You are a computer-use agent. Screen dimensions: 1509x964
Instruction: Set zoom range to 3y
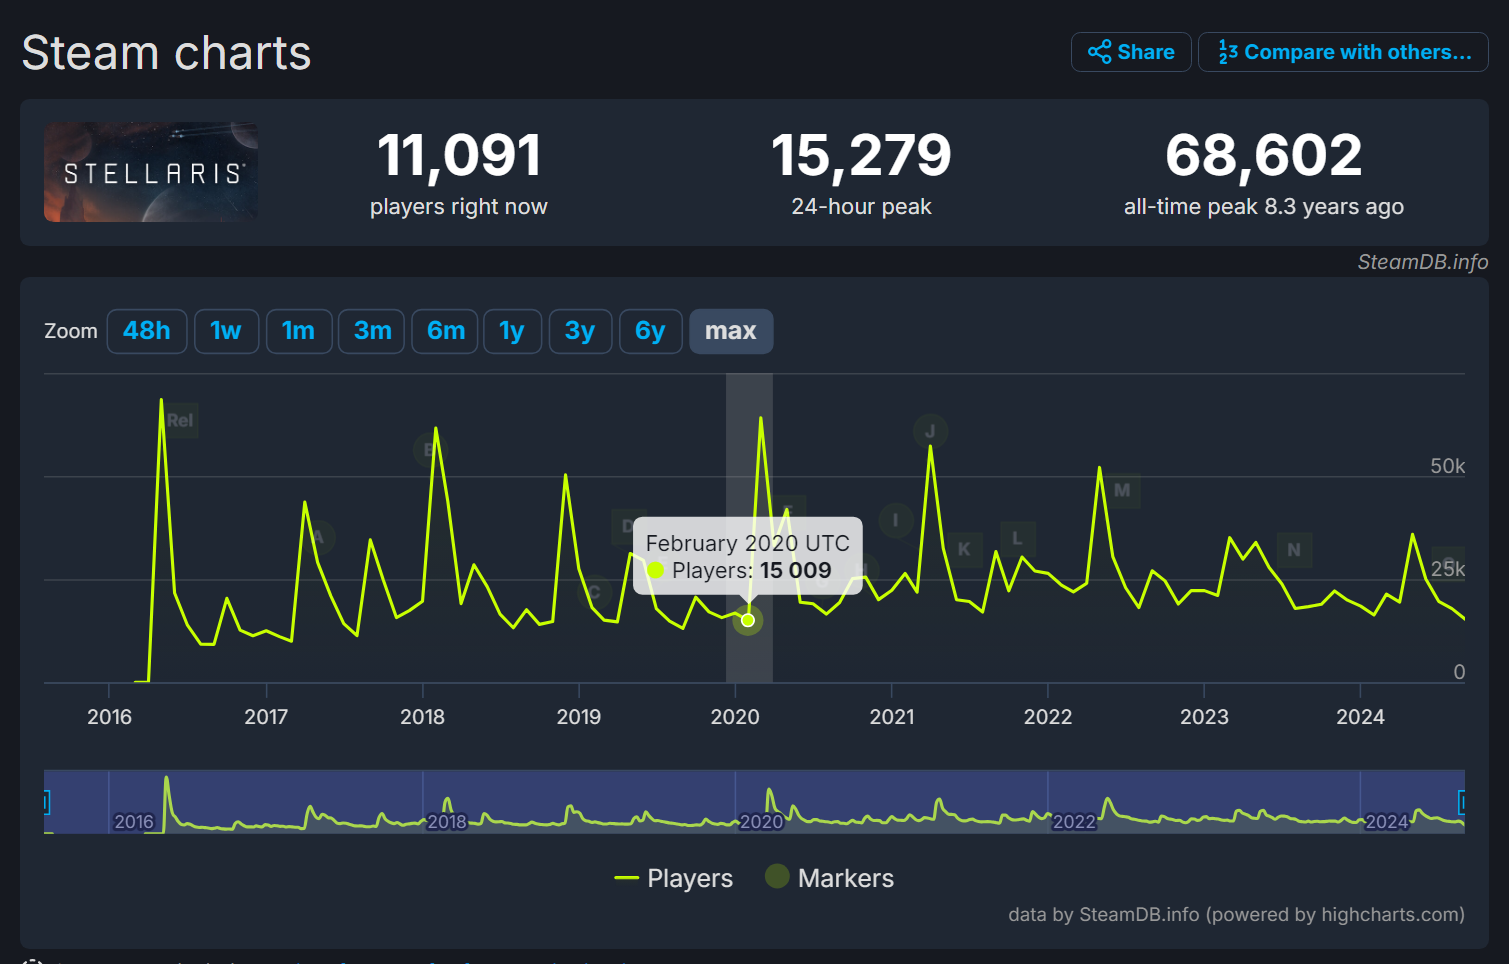pyautogui.click(x=580, y=331)
